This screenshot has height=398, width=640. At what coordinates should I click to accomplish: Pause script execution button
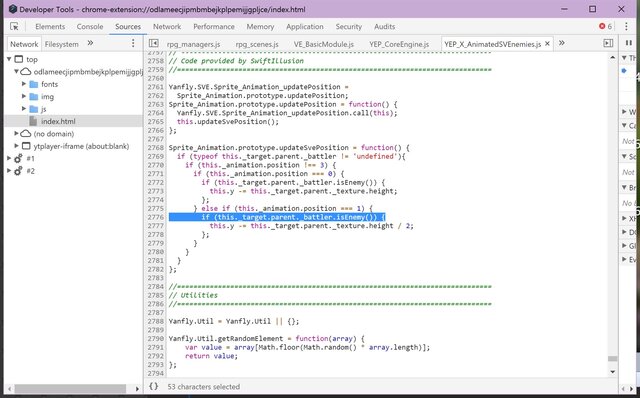[629, 43]
